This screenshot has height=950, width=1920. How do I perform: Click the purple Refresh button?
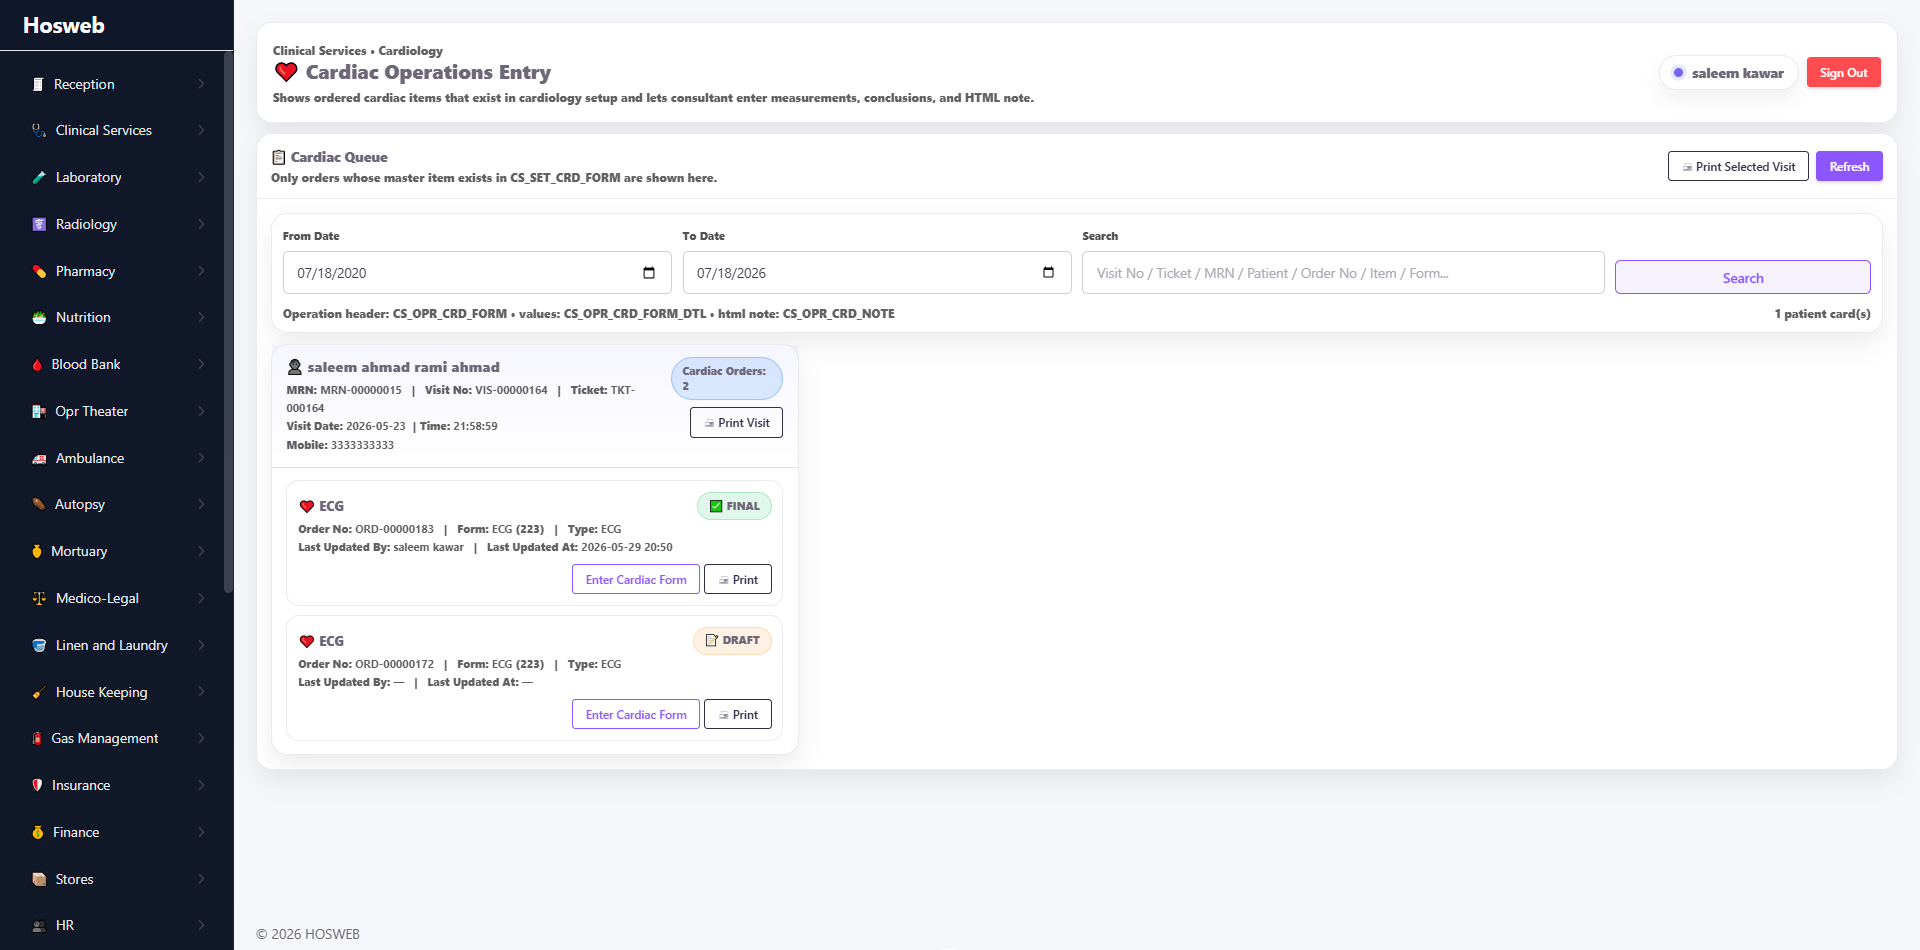tap(1849, 167)
